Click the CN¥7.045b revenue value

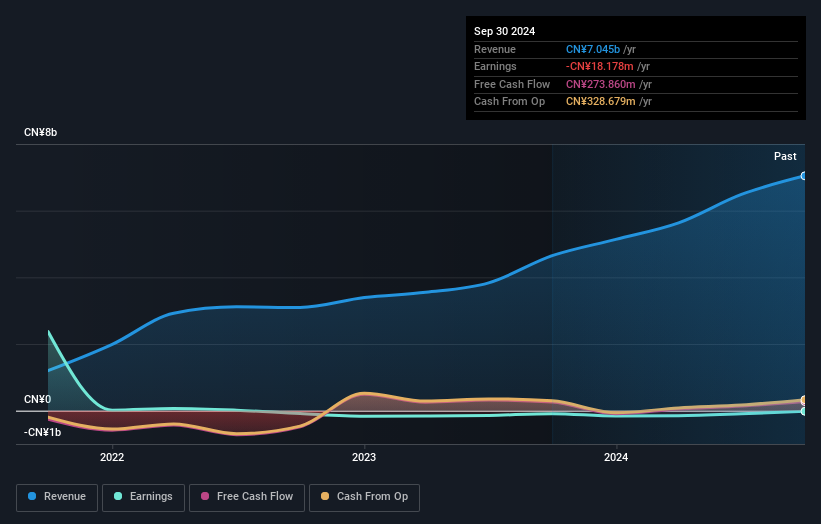pyautogui.click(x=593, y=49)
